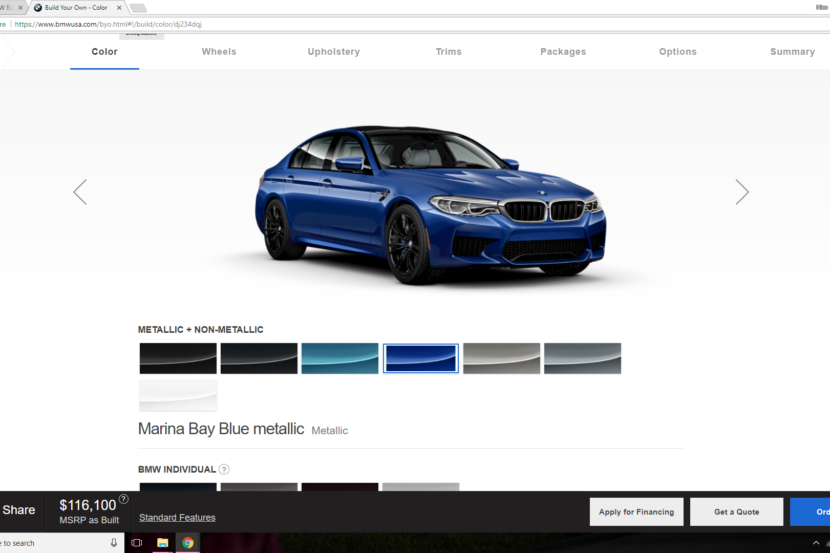Viewport: 830px width, 553px height.
Task: Show the previous car view arrow
Action: [80, 192]
